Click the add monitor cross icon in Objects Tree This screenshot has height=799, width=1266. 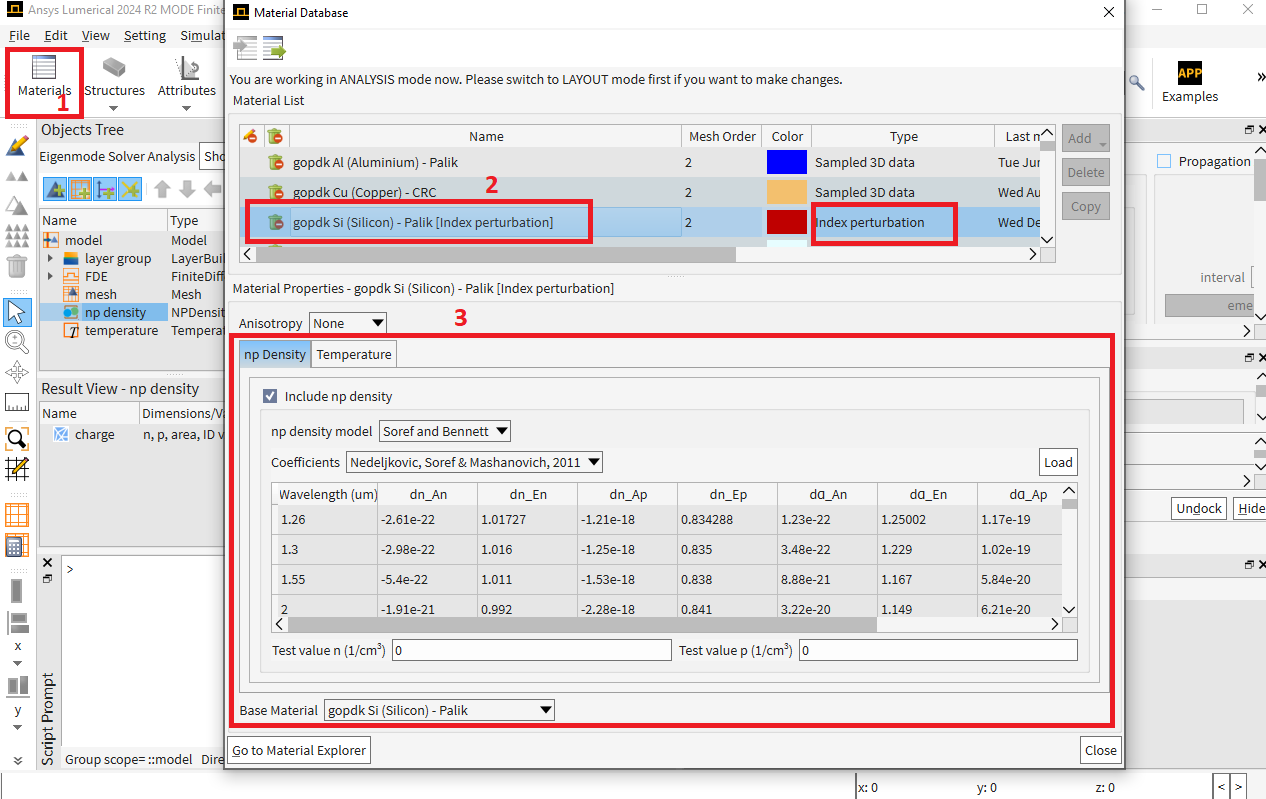click(130, 189)
